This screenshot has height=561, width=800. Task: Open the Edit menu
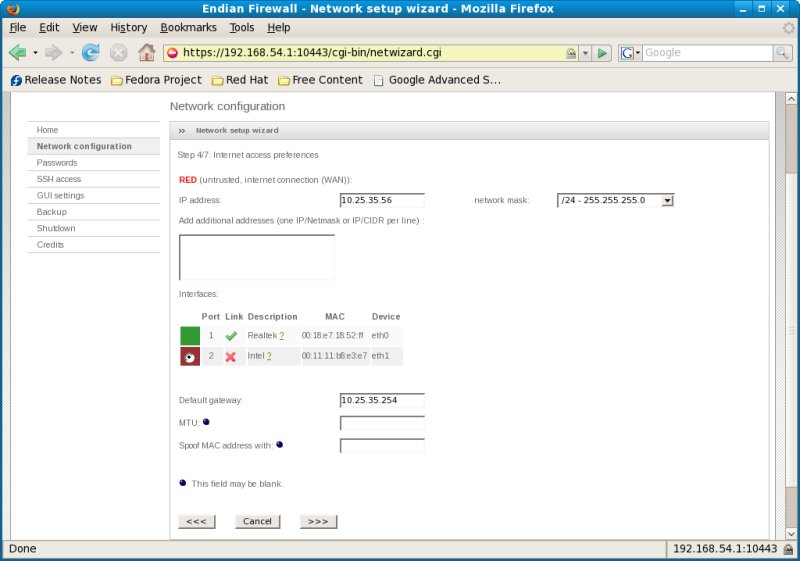[49, 28]
